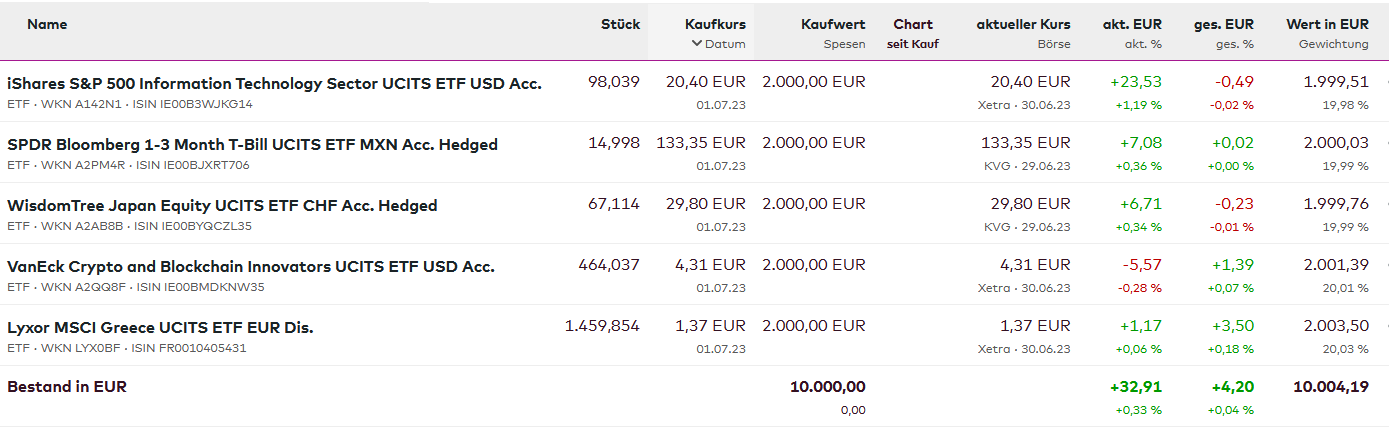Sort by Kaufkurs column header
The height and width of the screenshot is (431, 1389).
pyautogui.click(x=715, y=24)
